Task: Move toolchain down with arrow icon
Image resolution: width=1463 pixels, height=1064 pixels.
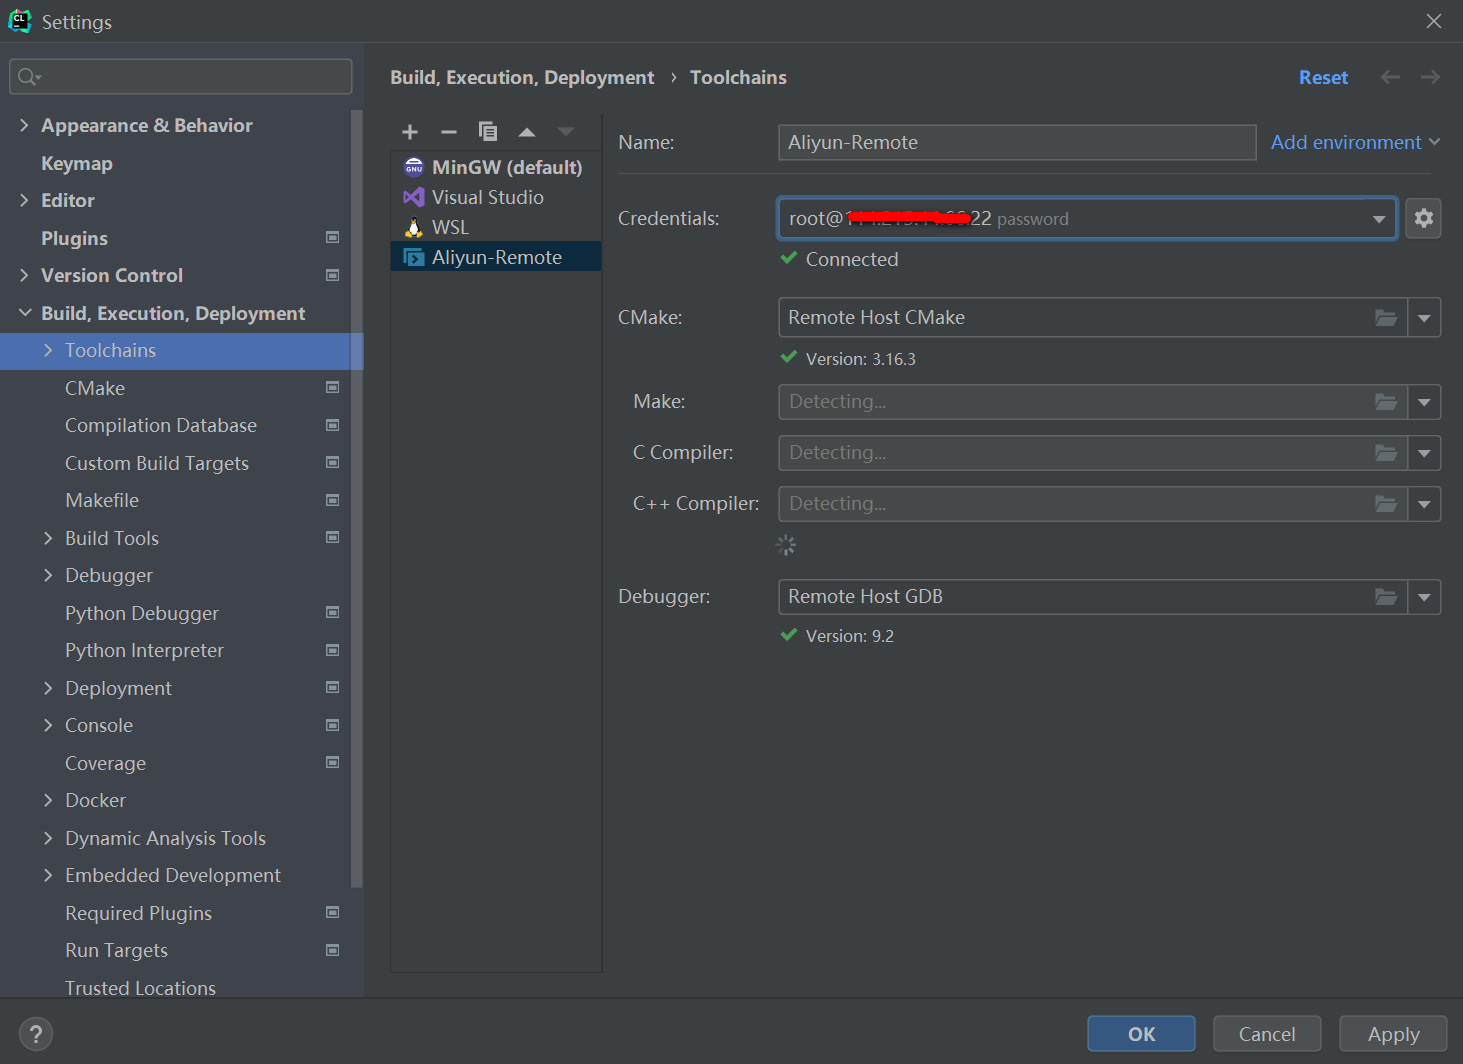Action: [566, 132]
